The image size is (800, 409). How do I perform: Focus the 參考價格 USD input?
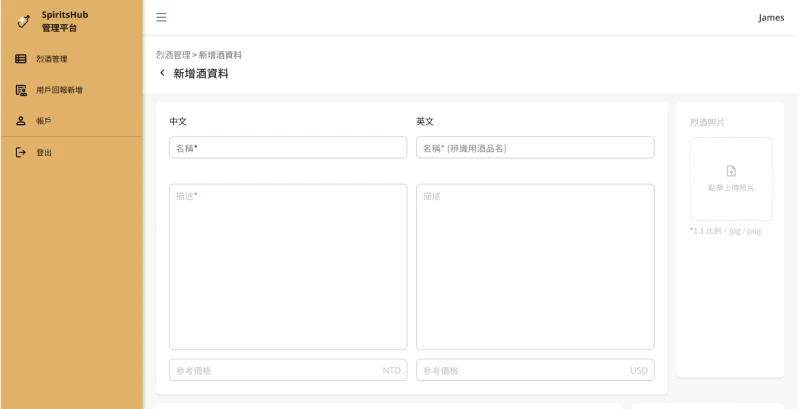535,370
